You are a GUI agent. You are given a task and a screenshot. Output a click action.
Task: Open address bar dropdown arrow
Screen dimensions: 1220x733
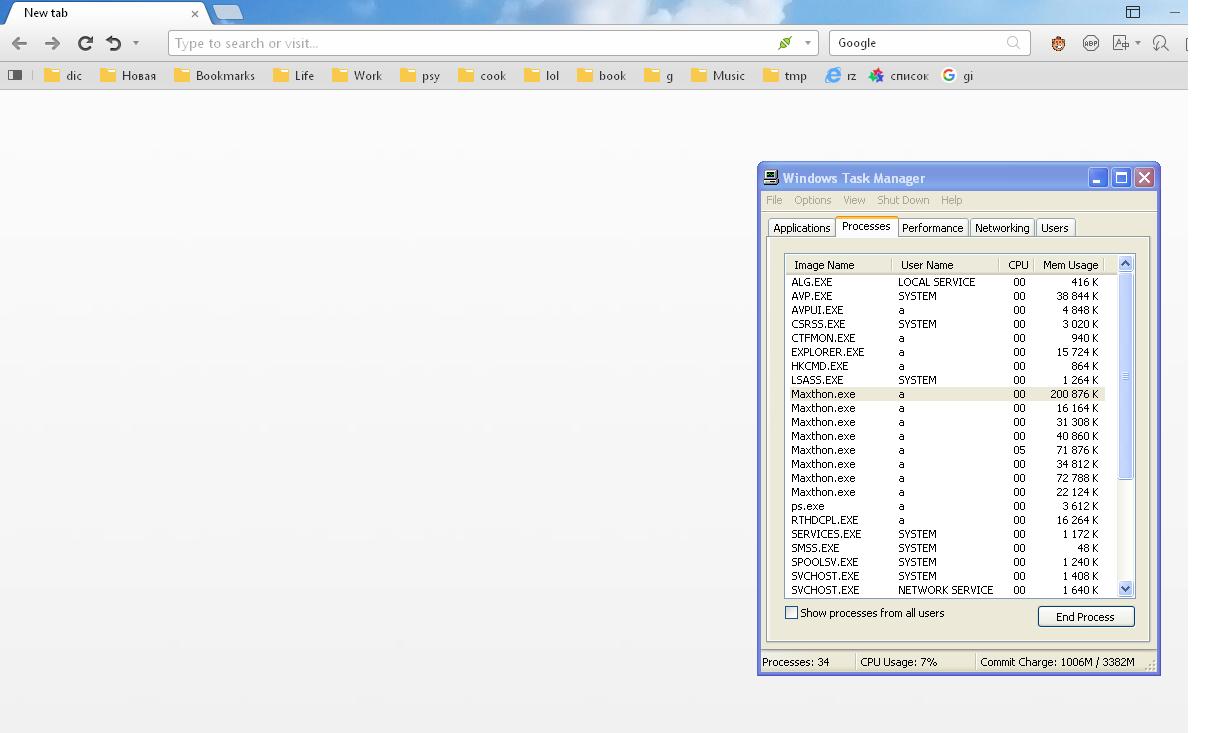click(808, 43)
